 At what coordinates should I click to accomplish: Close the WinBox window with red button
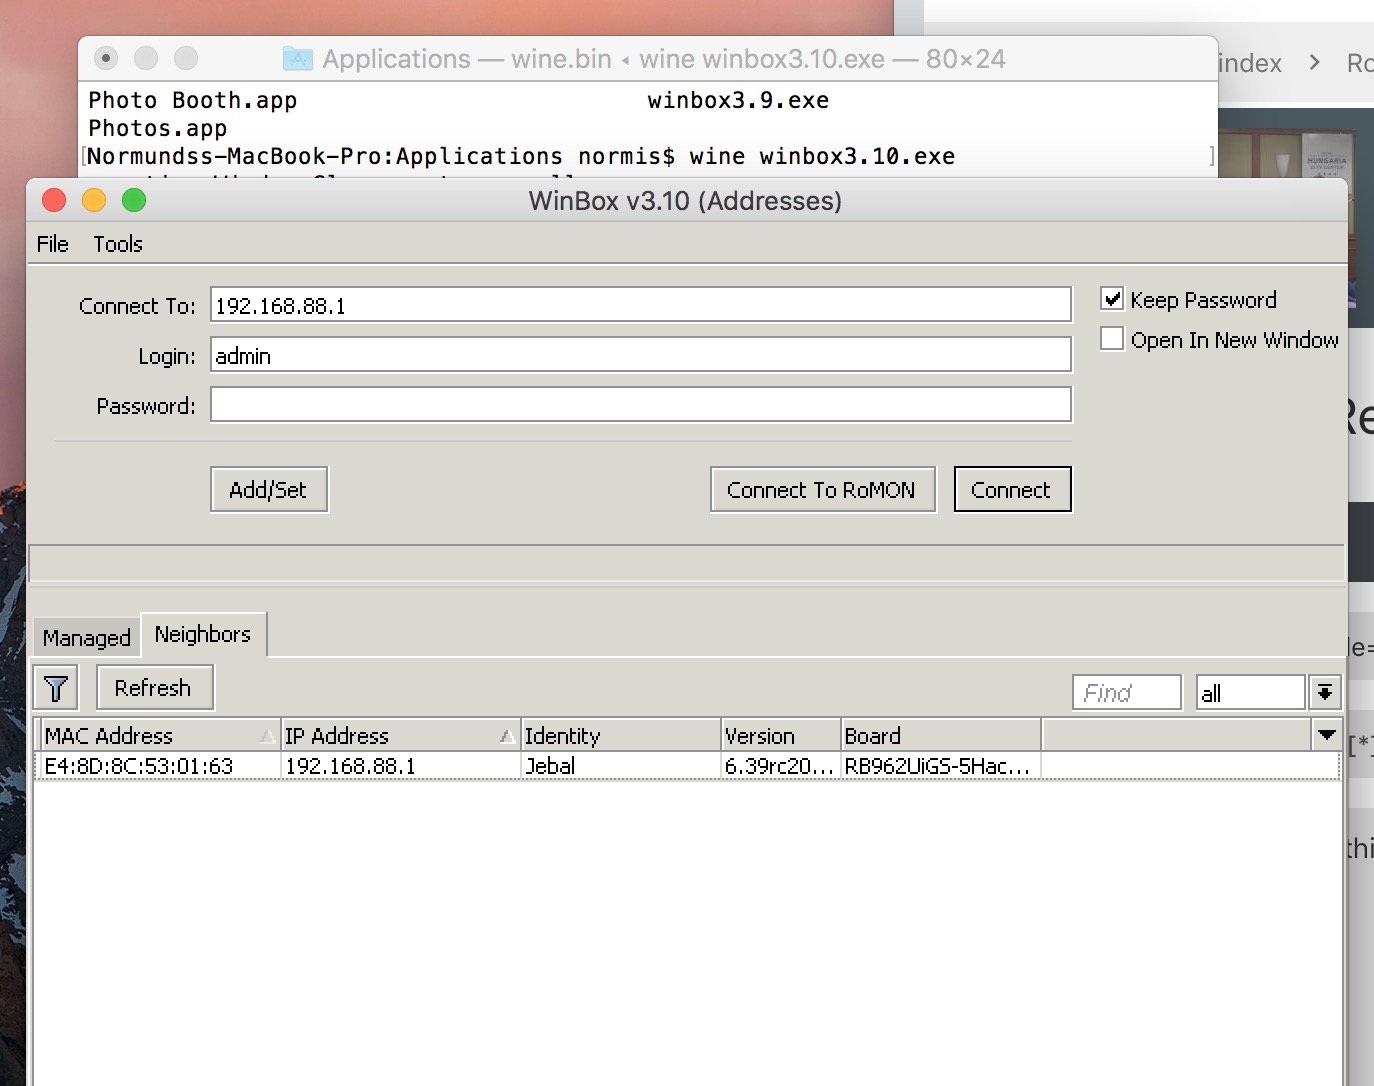[54, 201]
